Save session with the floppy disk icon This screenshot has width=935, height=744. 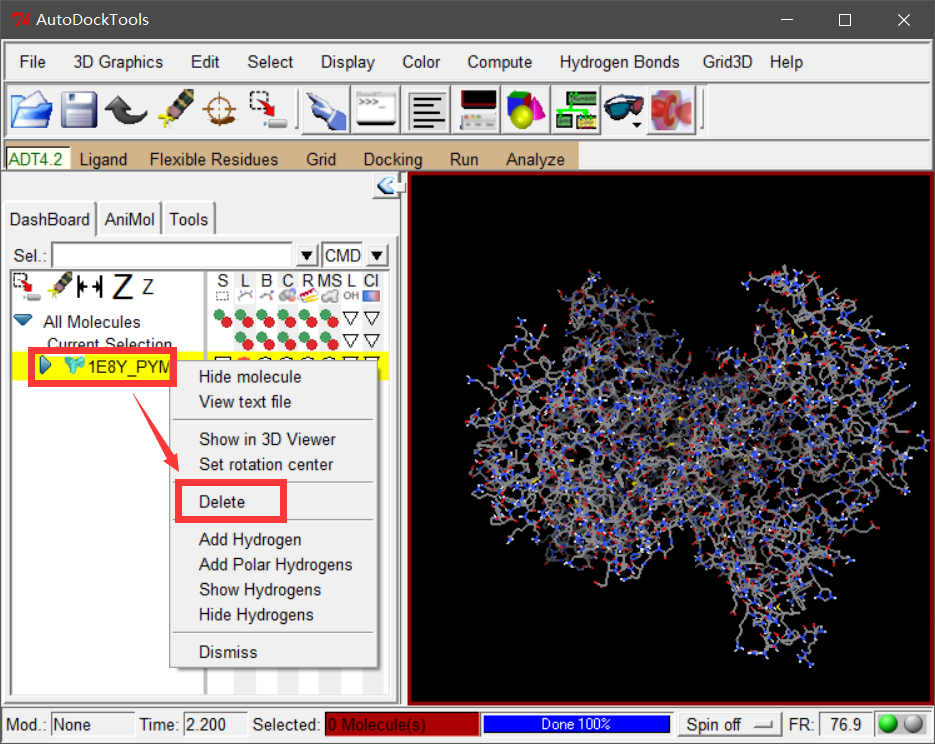[x=79, y=108]
